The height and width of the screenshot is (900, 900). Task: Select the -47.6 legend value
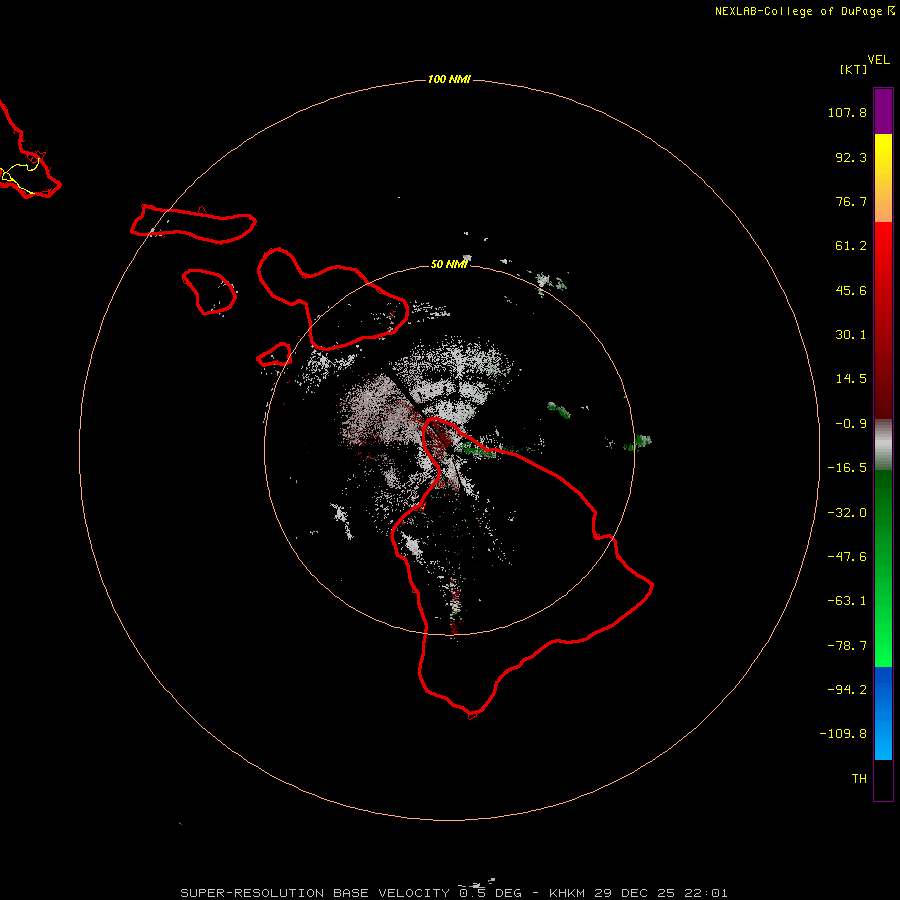coord(847,557)
